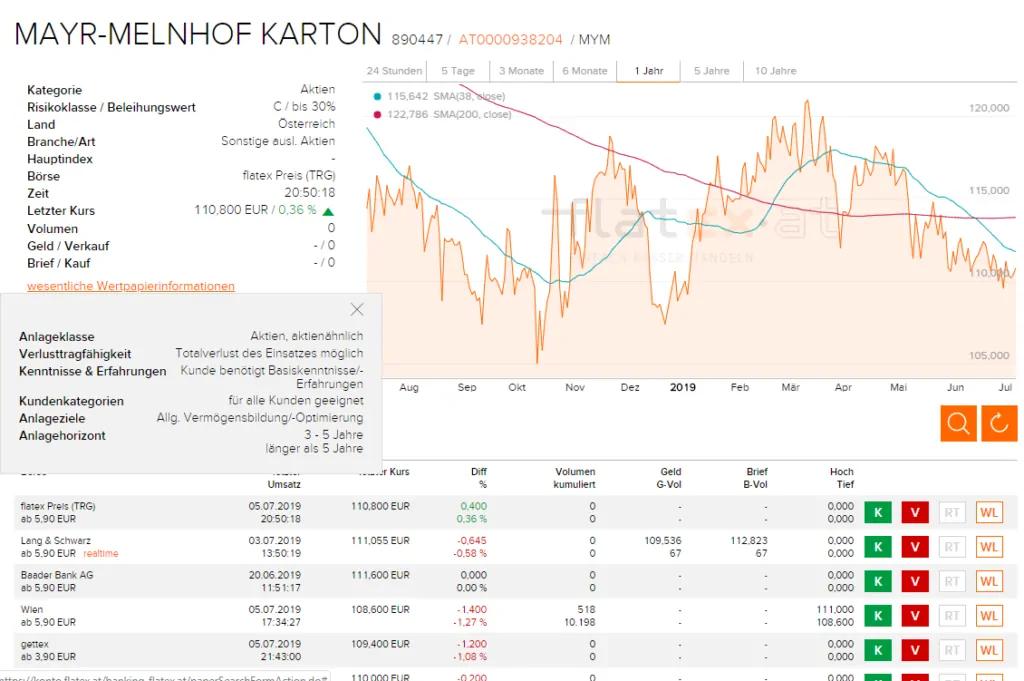Switch chart to 24 Stunden tab

(x=394, y=71)
